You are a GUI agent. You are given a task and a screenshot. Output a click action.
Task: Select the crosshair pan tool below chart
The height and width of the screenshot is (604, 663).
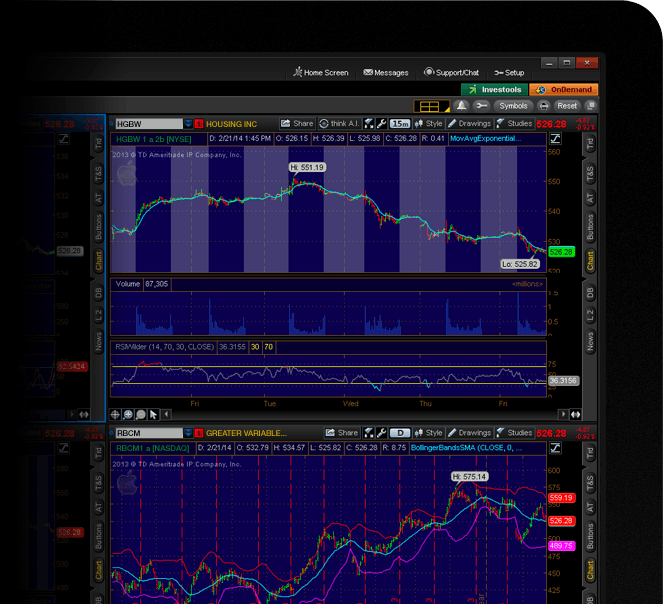click(115, 415)
